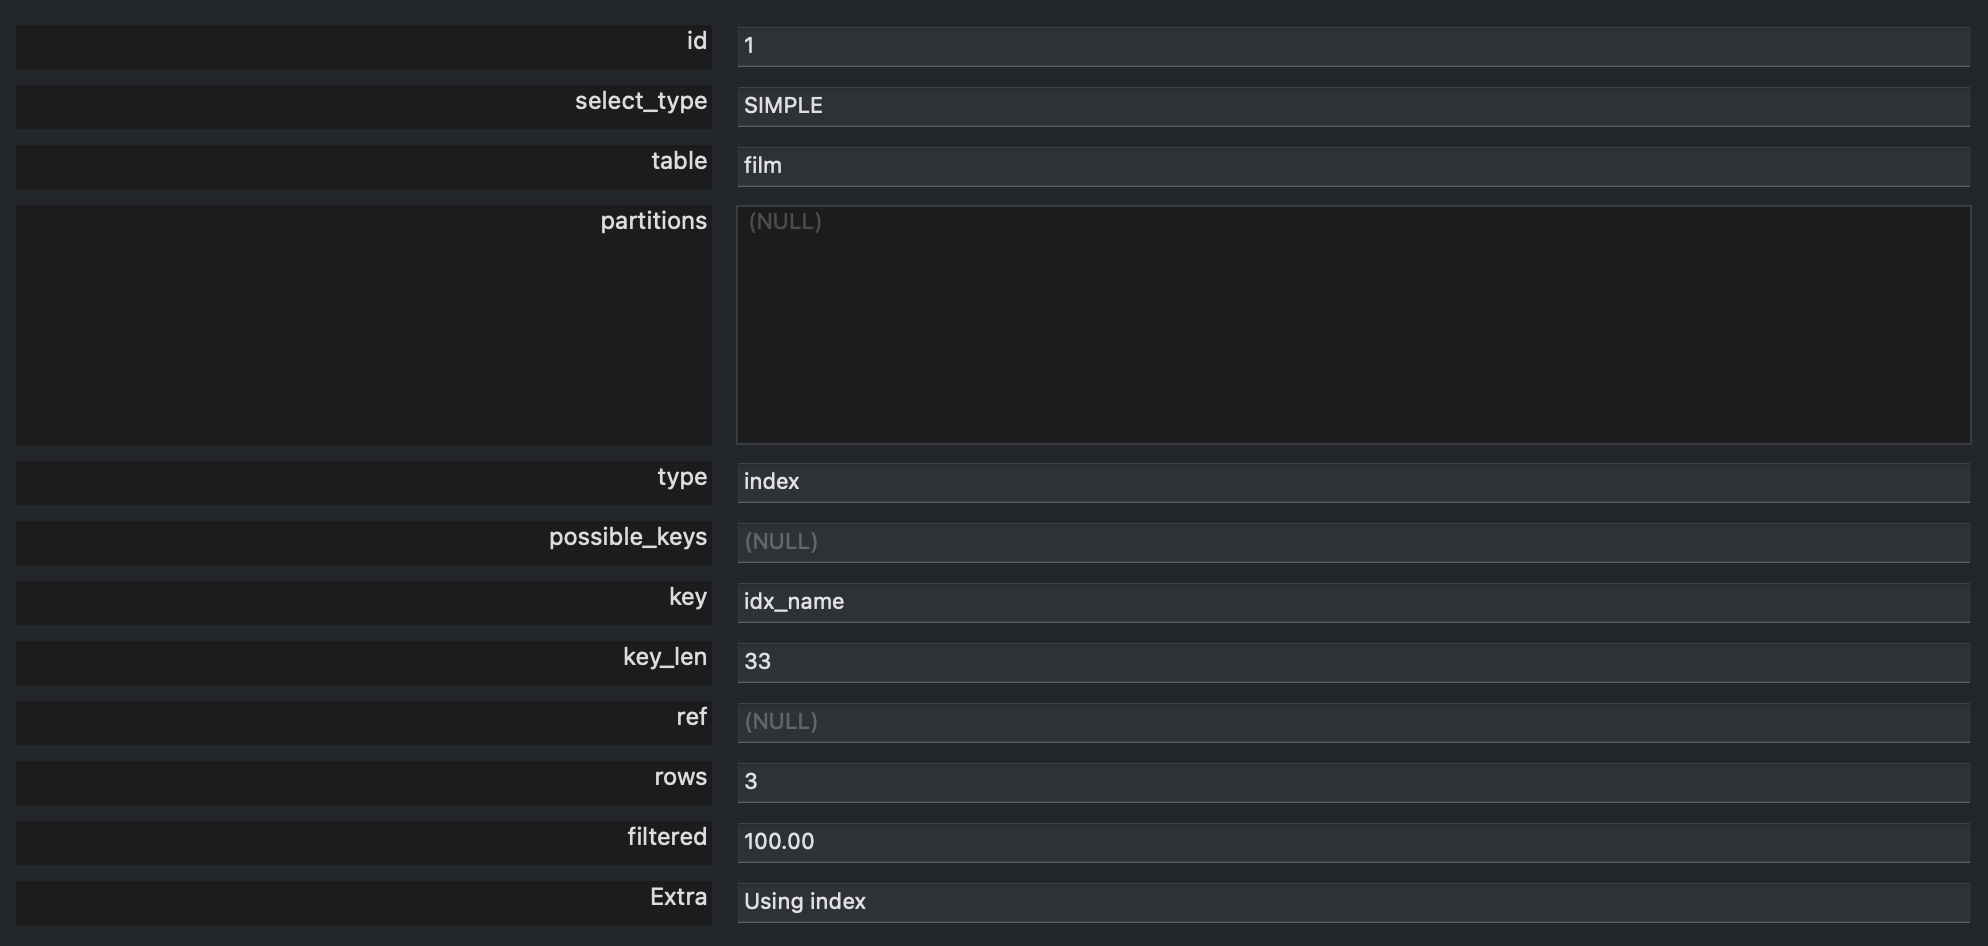Click the id field containing 1
Screen dimensions: 1988x946
(x=1352, y=46)
